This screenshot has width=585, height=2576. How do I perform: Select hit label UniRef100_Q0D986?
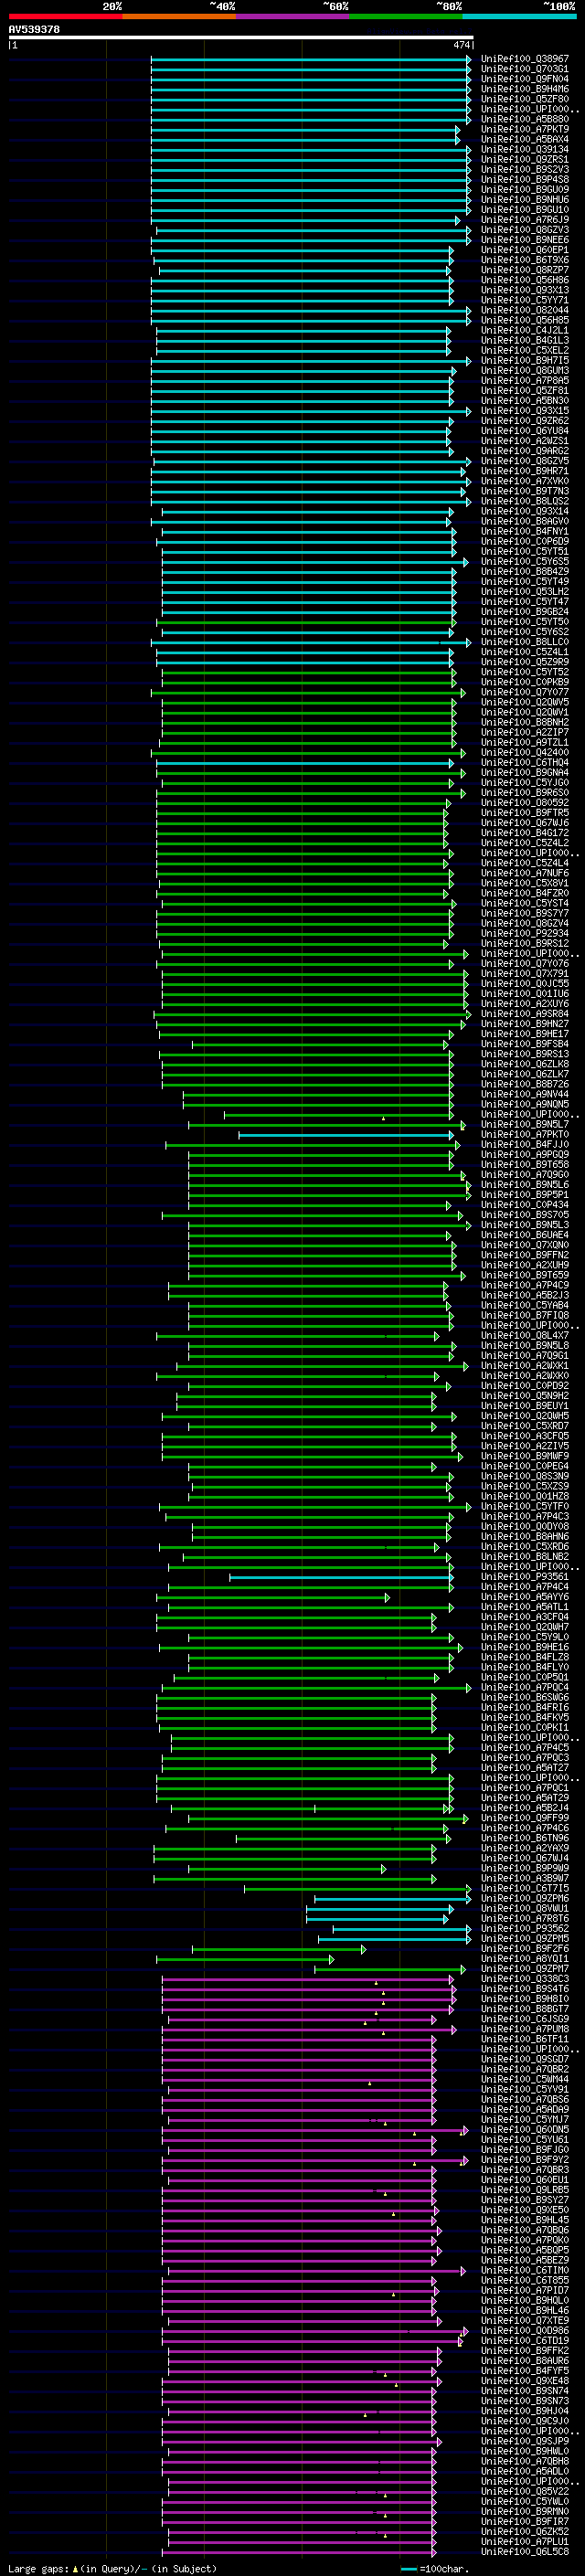point(525,2330)
